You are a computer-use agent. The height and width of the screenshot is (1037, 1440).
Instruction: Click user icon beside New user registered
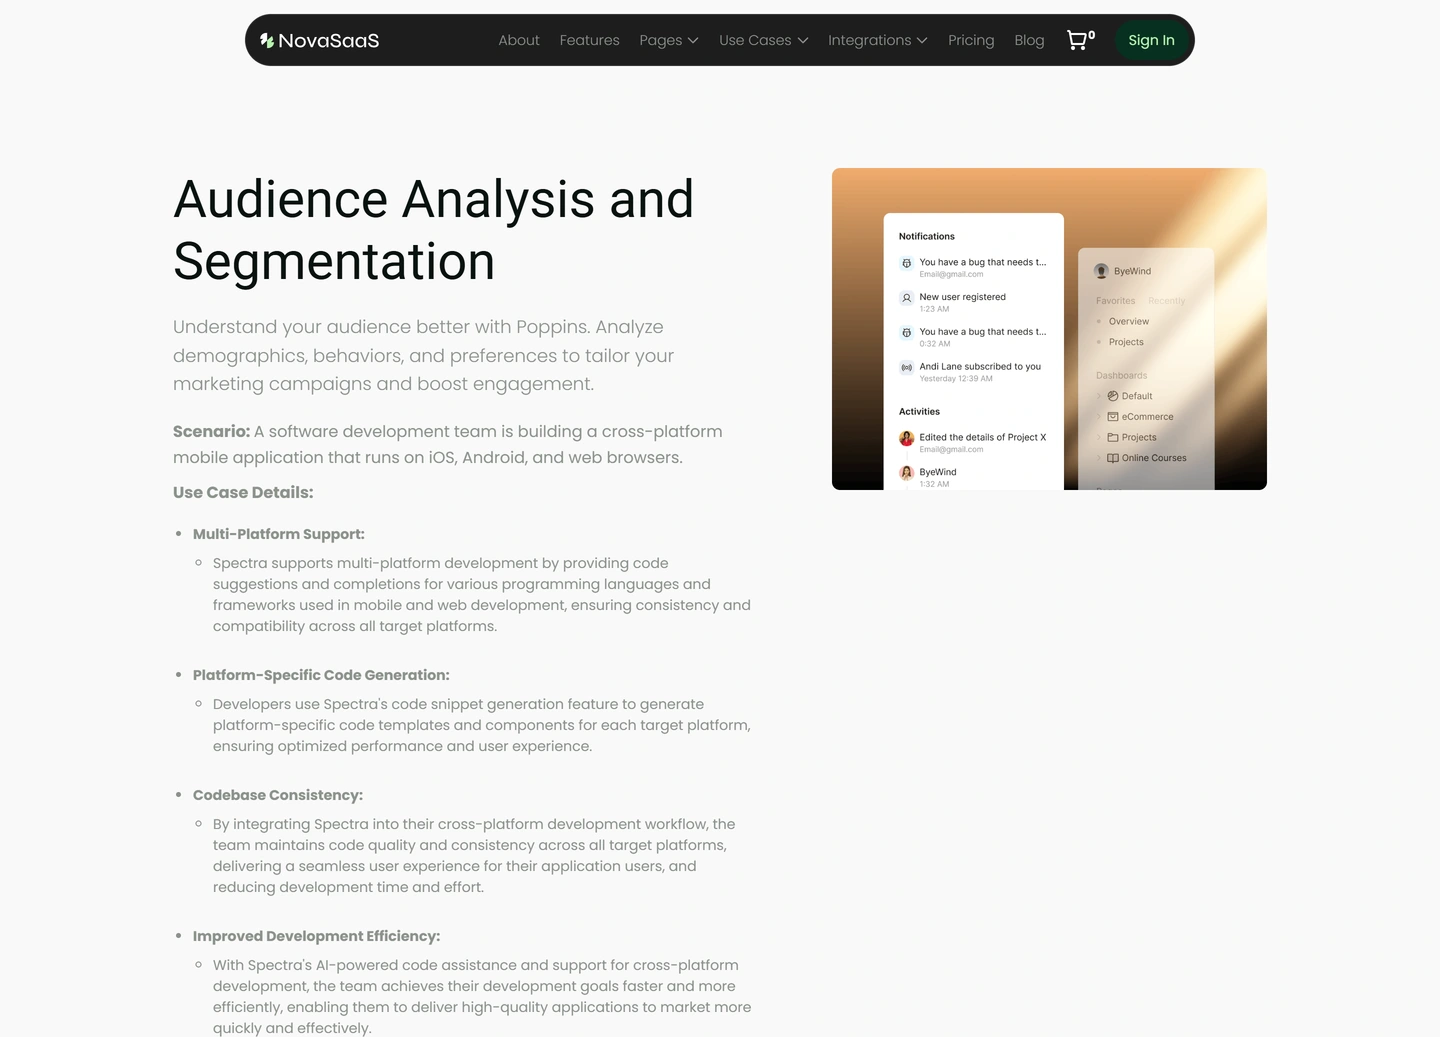[x=907, y=298]
